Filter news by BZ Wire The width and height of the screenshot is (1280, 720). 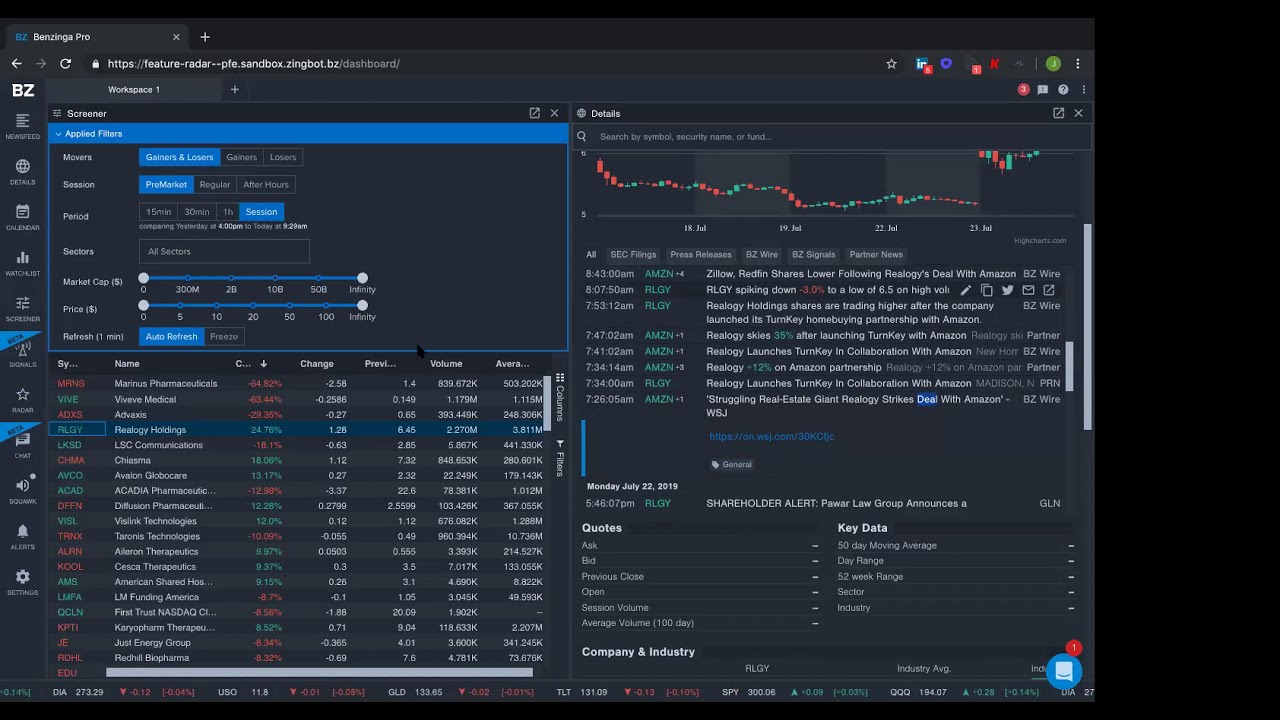point(762,255)
